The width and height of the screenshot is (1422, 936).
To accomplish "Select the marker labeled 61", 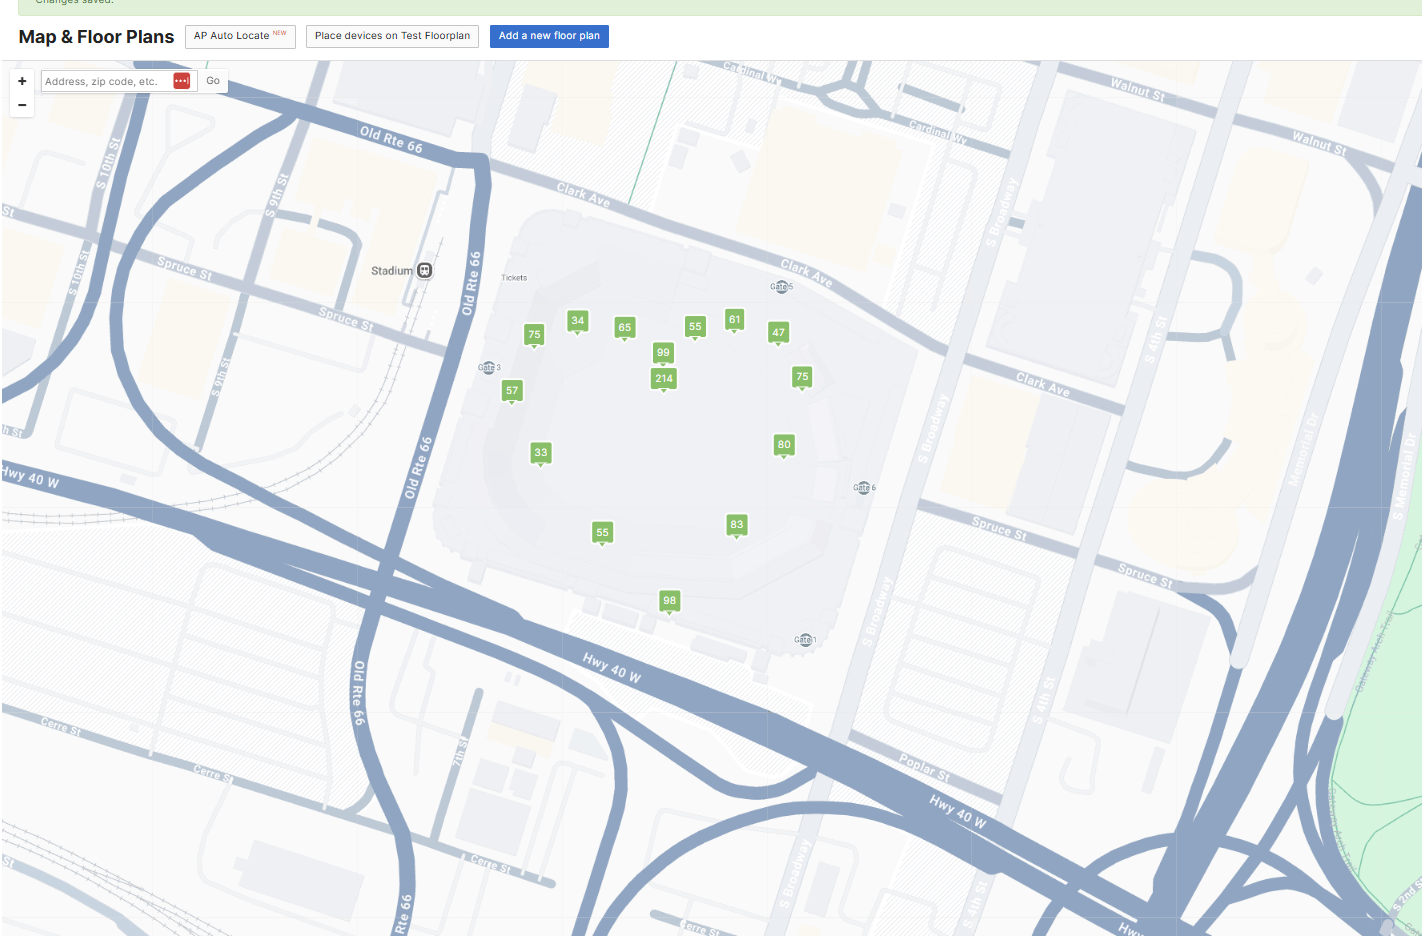I will (734, 319).
